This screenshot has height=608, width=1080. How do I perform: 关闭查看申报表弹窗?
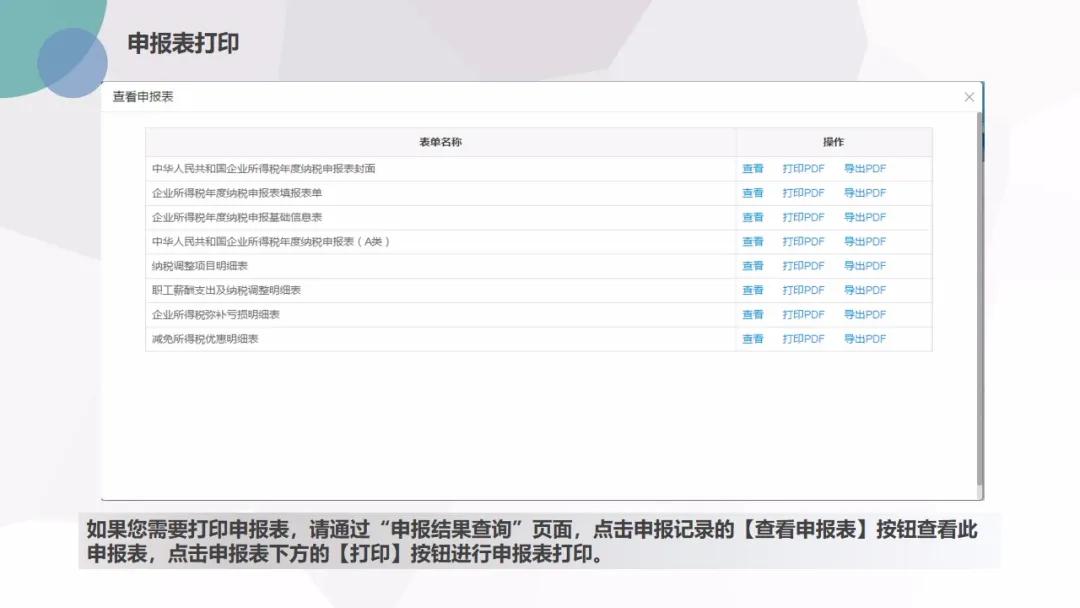968,97
